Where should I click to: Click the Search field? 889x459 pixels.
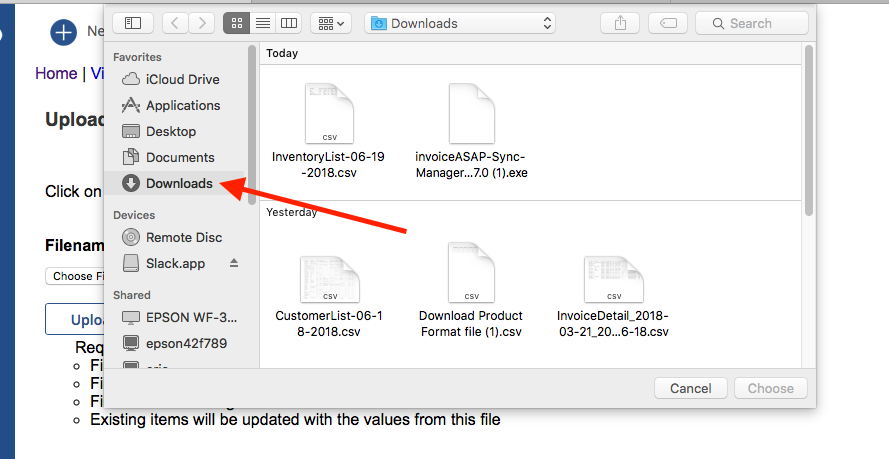coord(751,23)
